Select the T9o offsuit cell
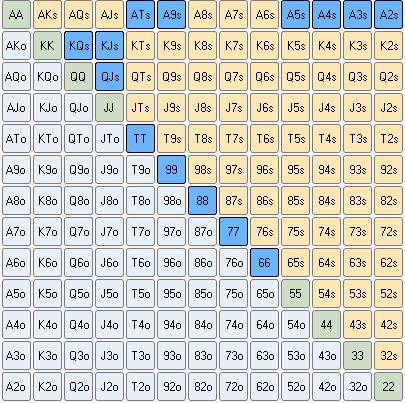405x403 pixels. (140, 169)
